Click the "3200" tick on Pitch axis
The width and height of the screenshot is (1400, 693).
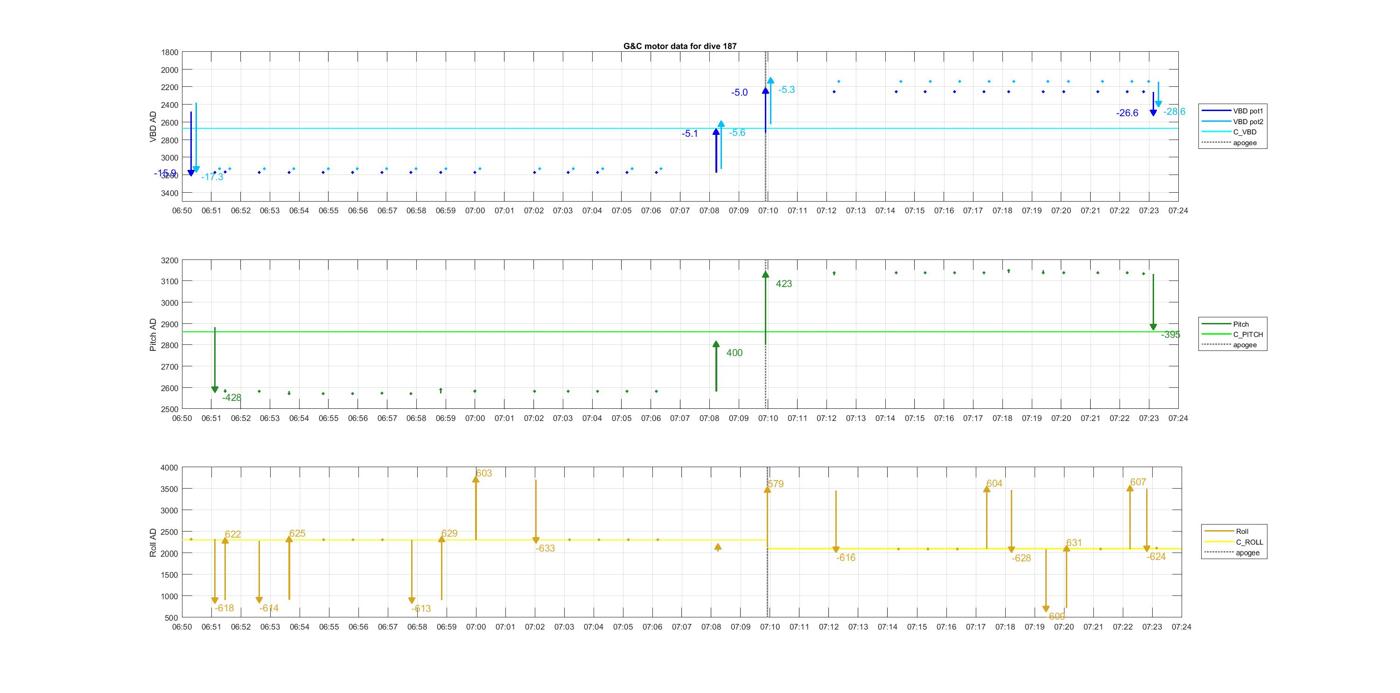tap(170, 261)
